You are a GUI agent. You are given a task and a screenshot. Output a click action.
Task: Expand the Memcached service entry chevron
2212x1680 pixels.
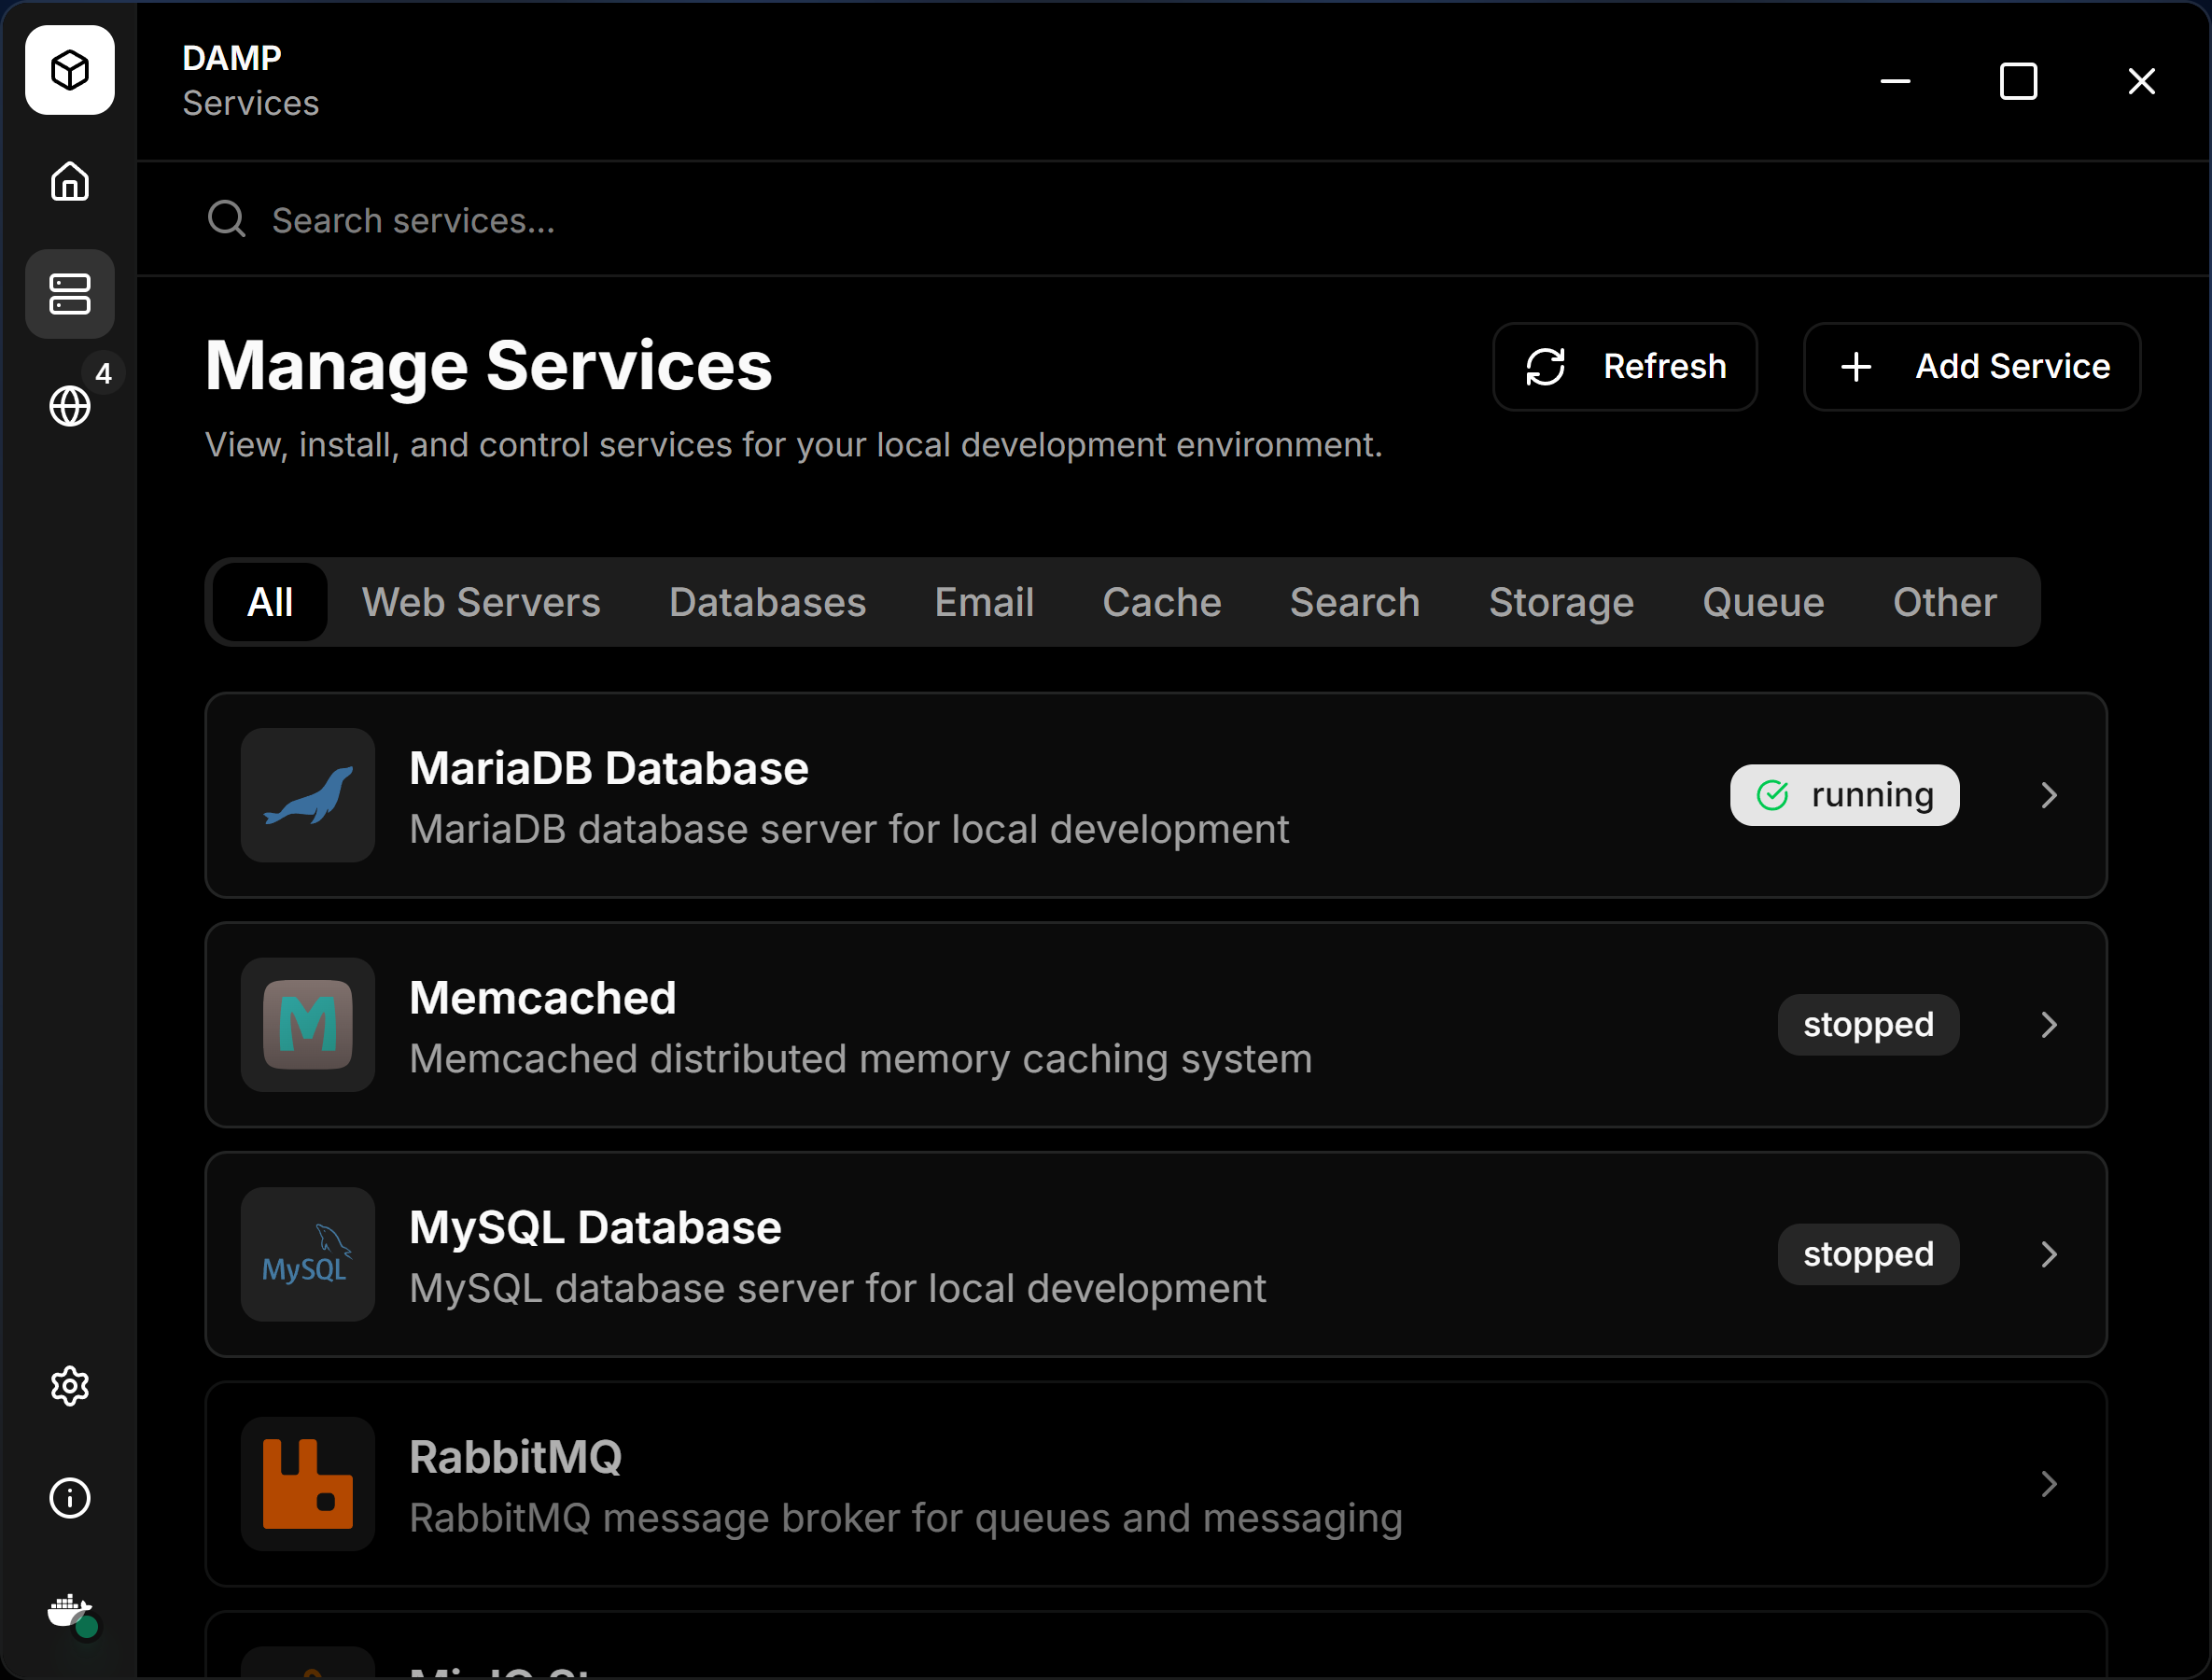(x=2048, y=1024)
